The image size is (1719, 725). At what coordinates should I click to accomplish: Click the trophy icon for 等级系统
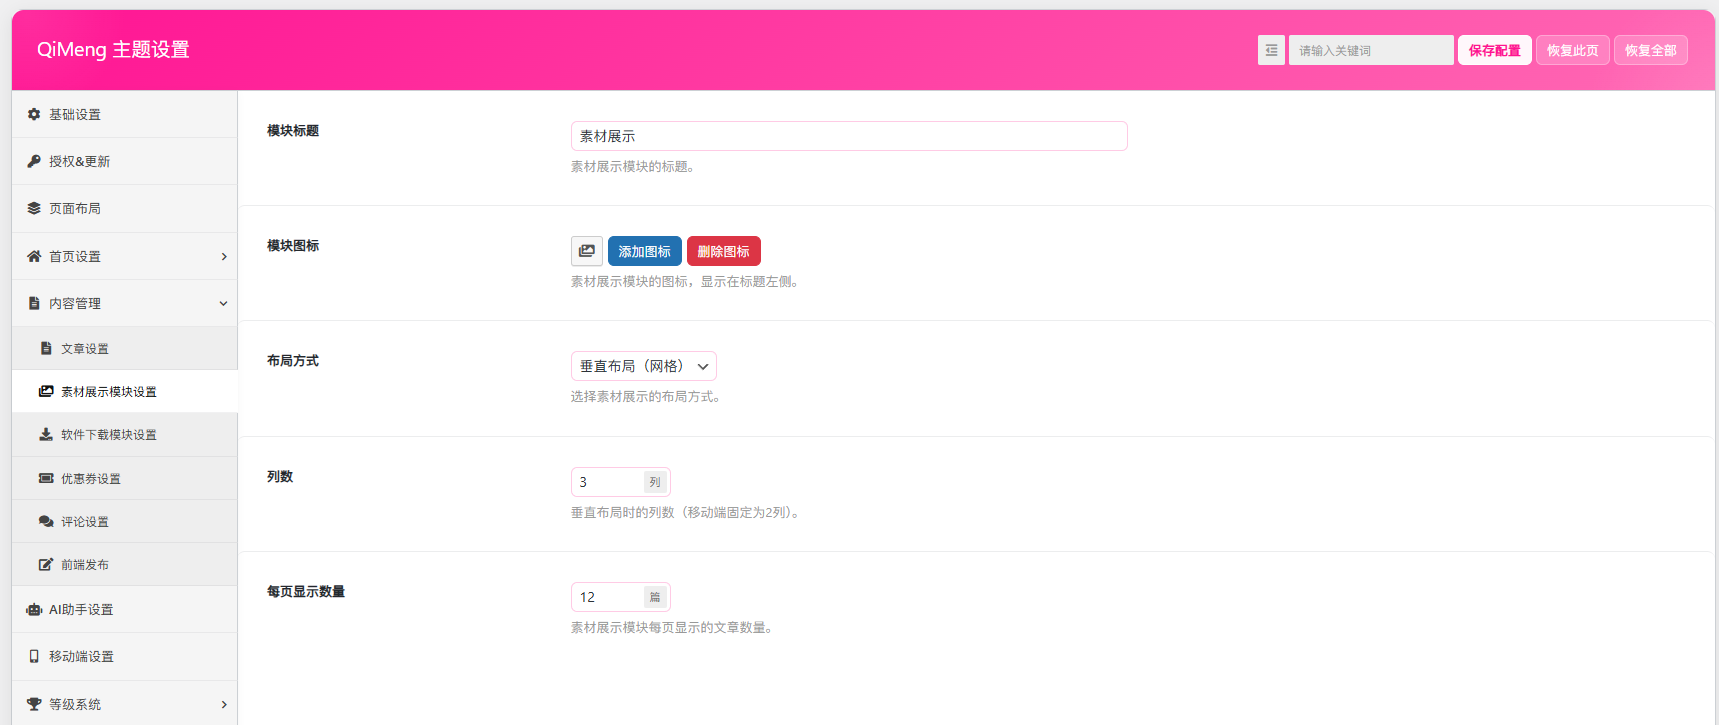(34, 704)
